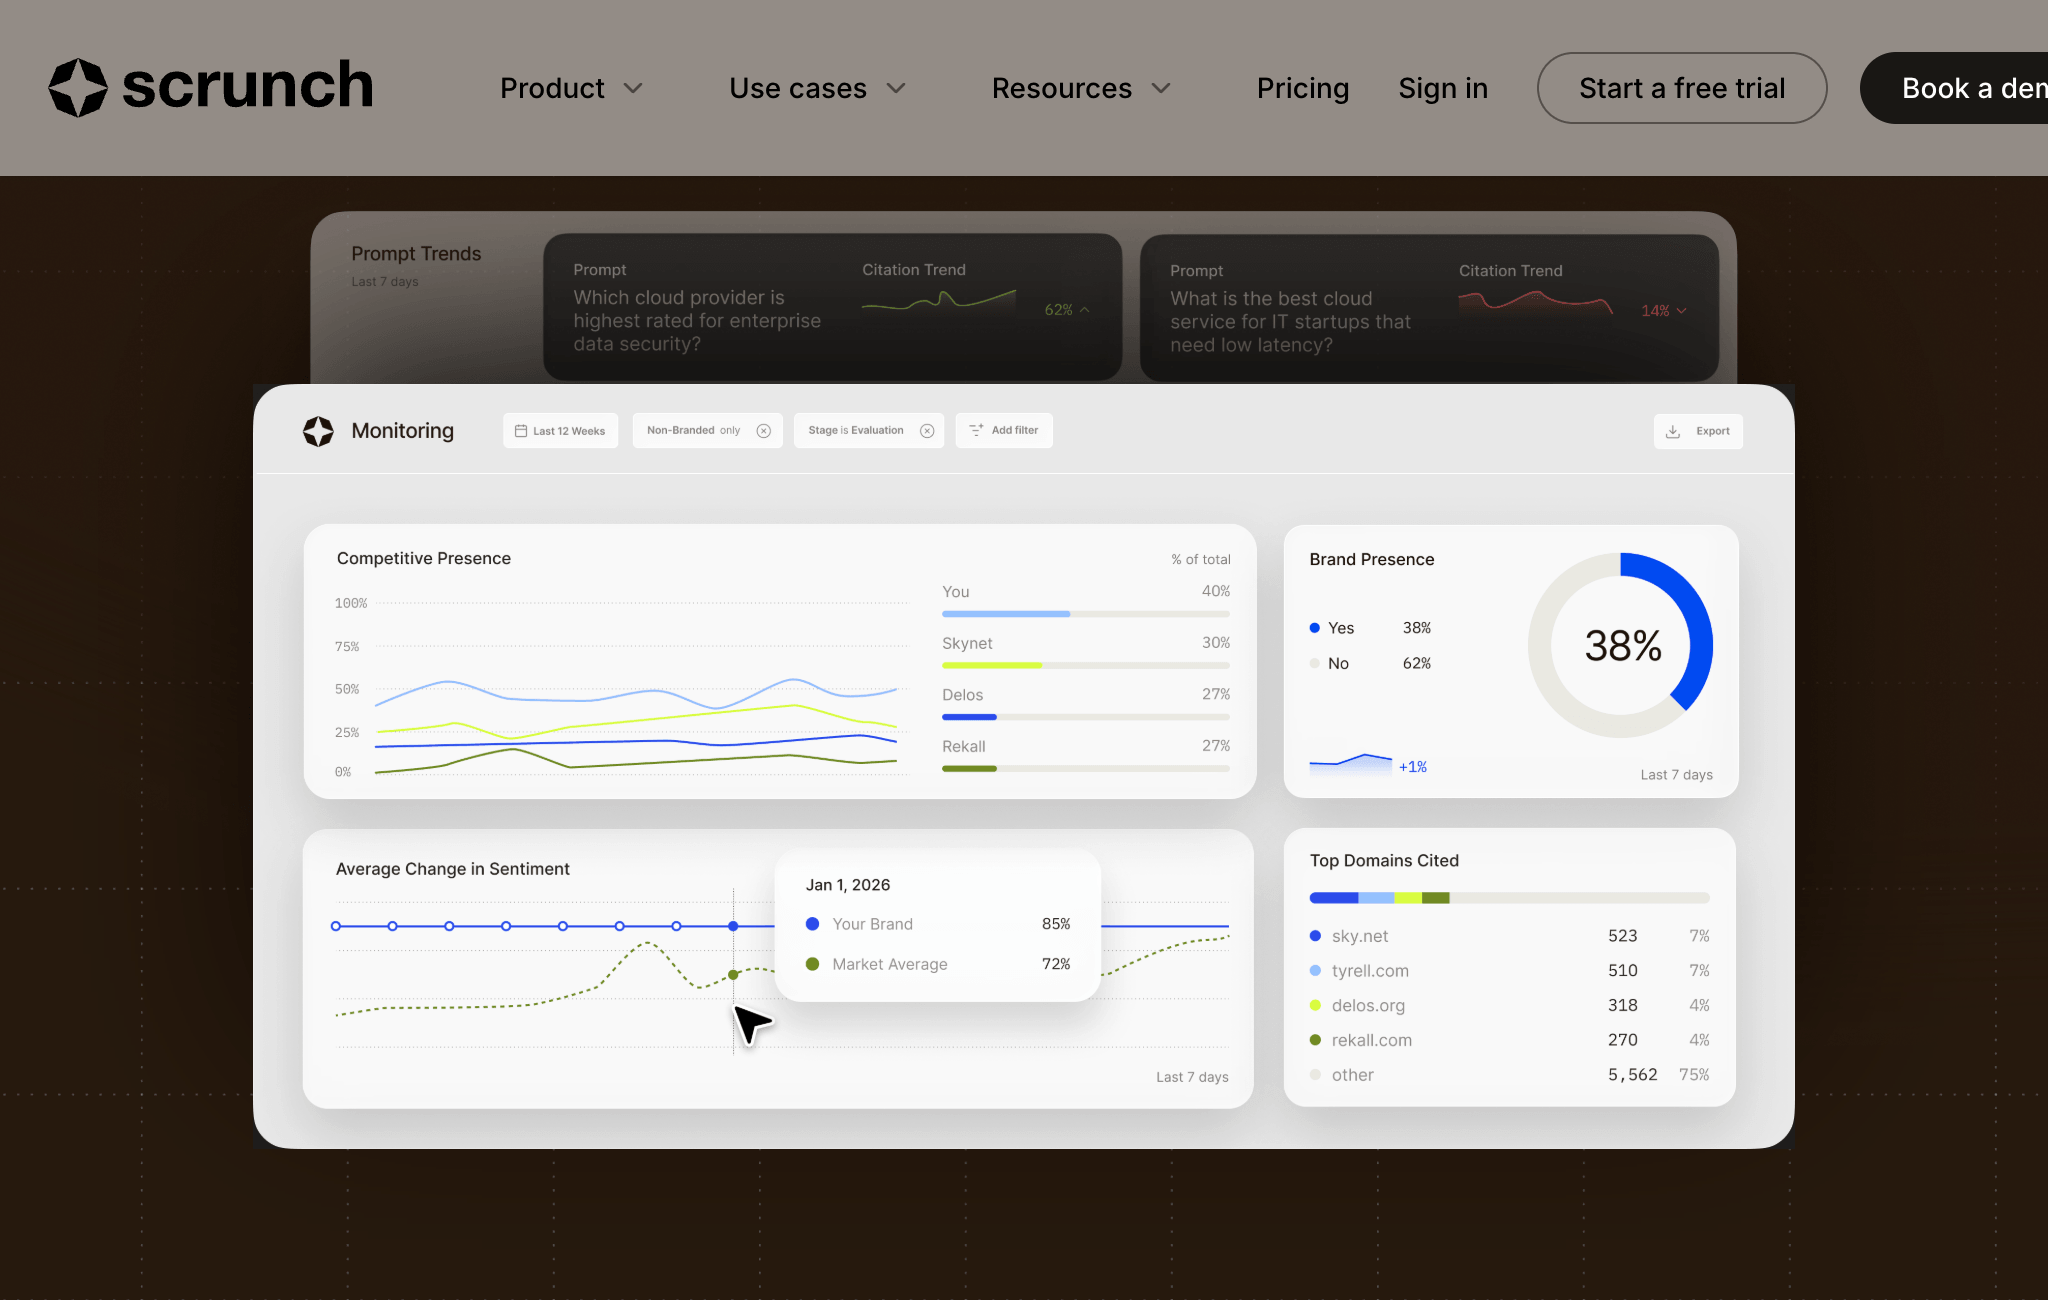The image size is (2048, 1300).
Task: Start a free trial
Action: pos(1682,88)
